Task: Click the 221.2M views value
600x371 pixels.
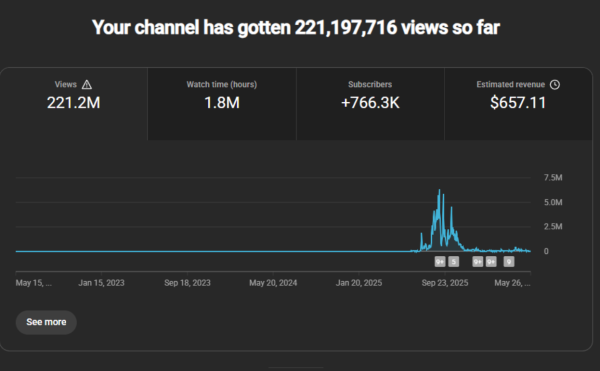Action: point(73,103)
